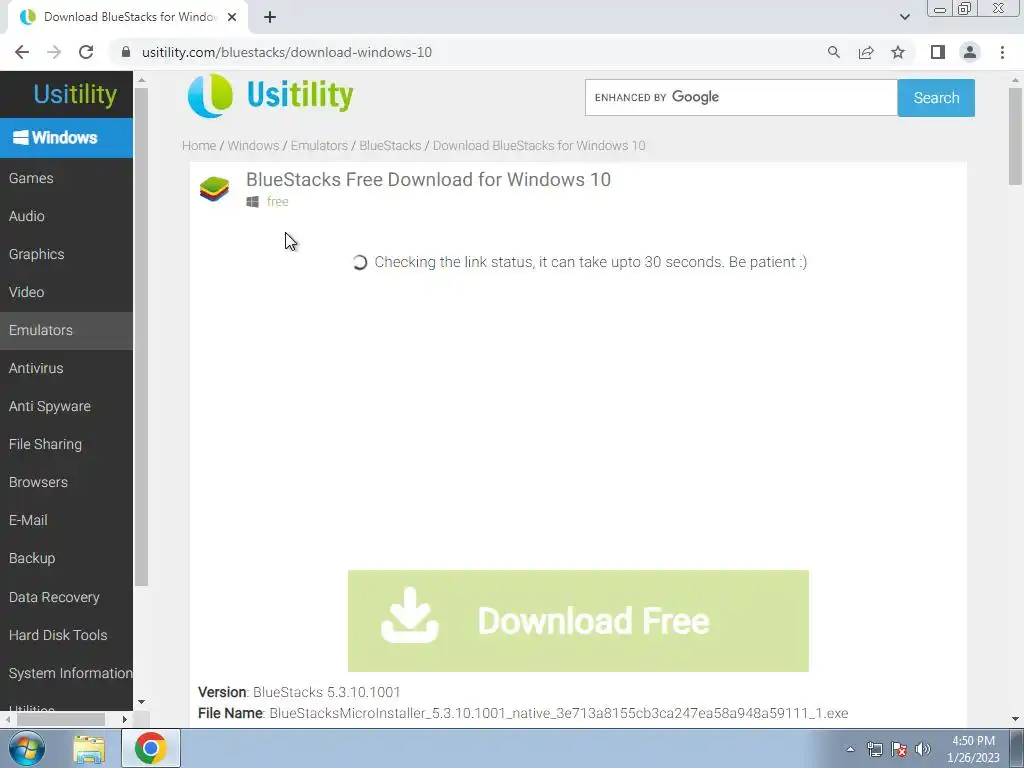Screen dimensions: 1024x768
Task: Expand the tab search dropdown arrow
Action: pos(904,17)
